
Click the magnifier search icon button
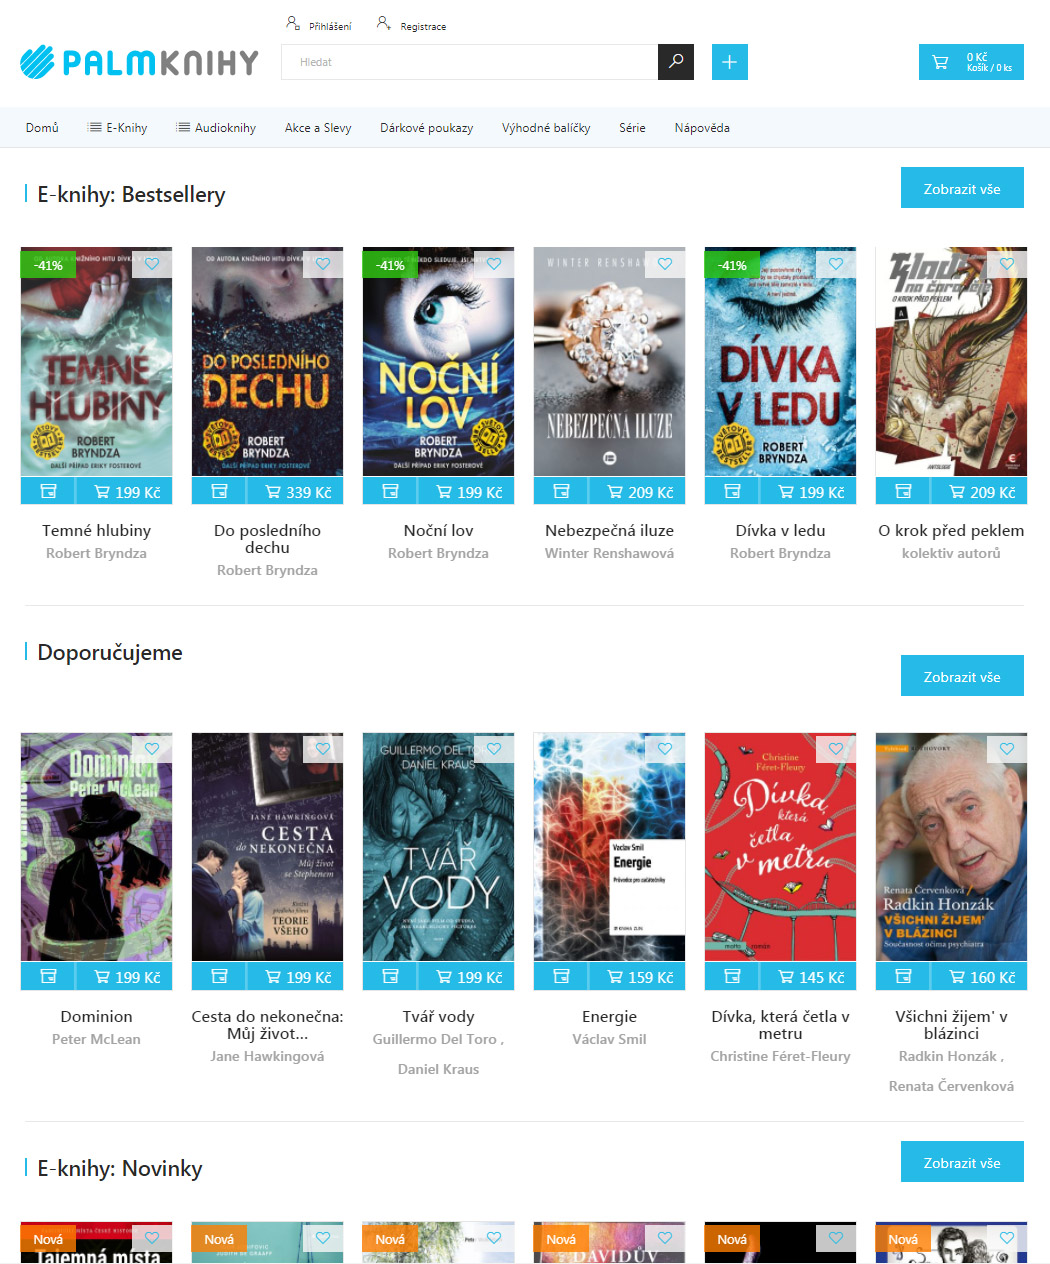coord(676,62)
